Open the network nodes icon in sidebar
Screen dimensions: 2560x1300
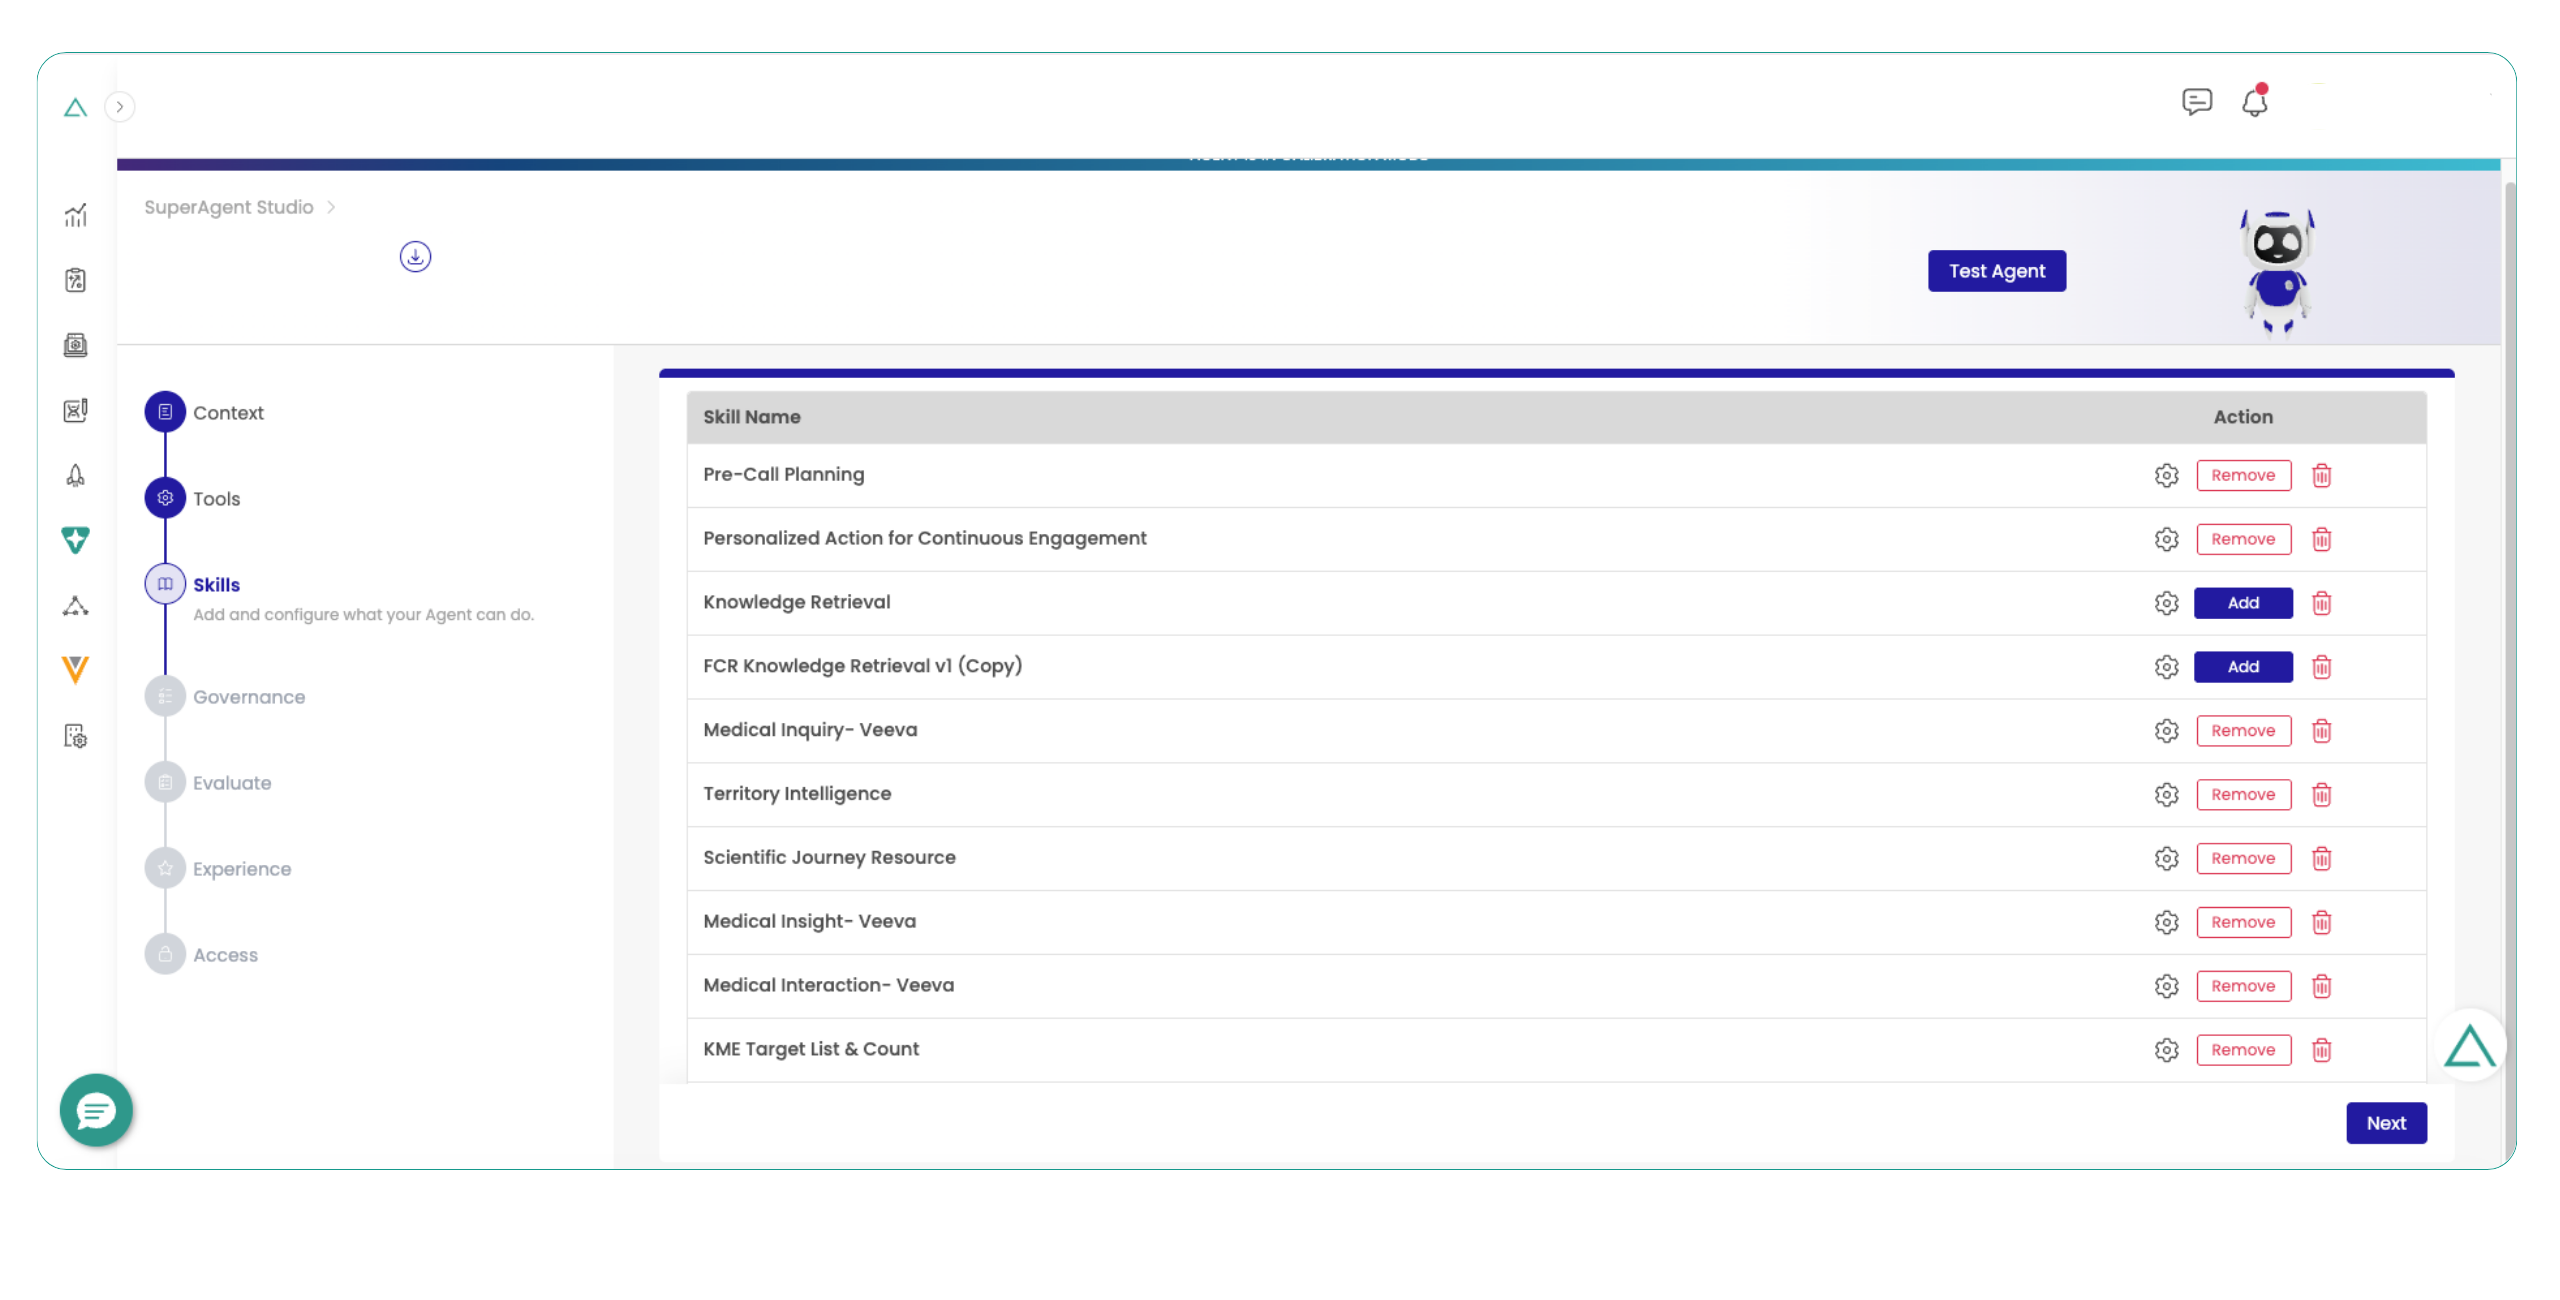(76, 605)
